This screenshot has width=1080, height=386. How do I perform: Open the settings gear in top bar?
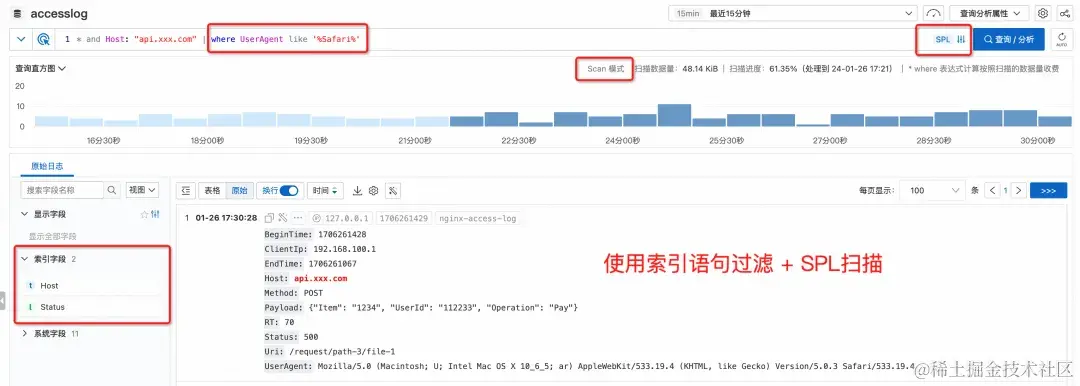(1043, 13)
